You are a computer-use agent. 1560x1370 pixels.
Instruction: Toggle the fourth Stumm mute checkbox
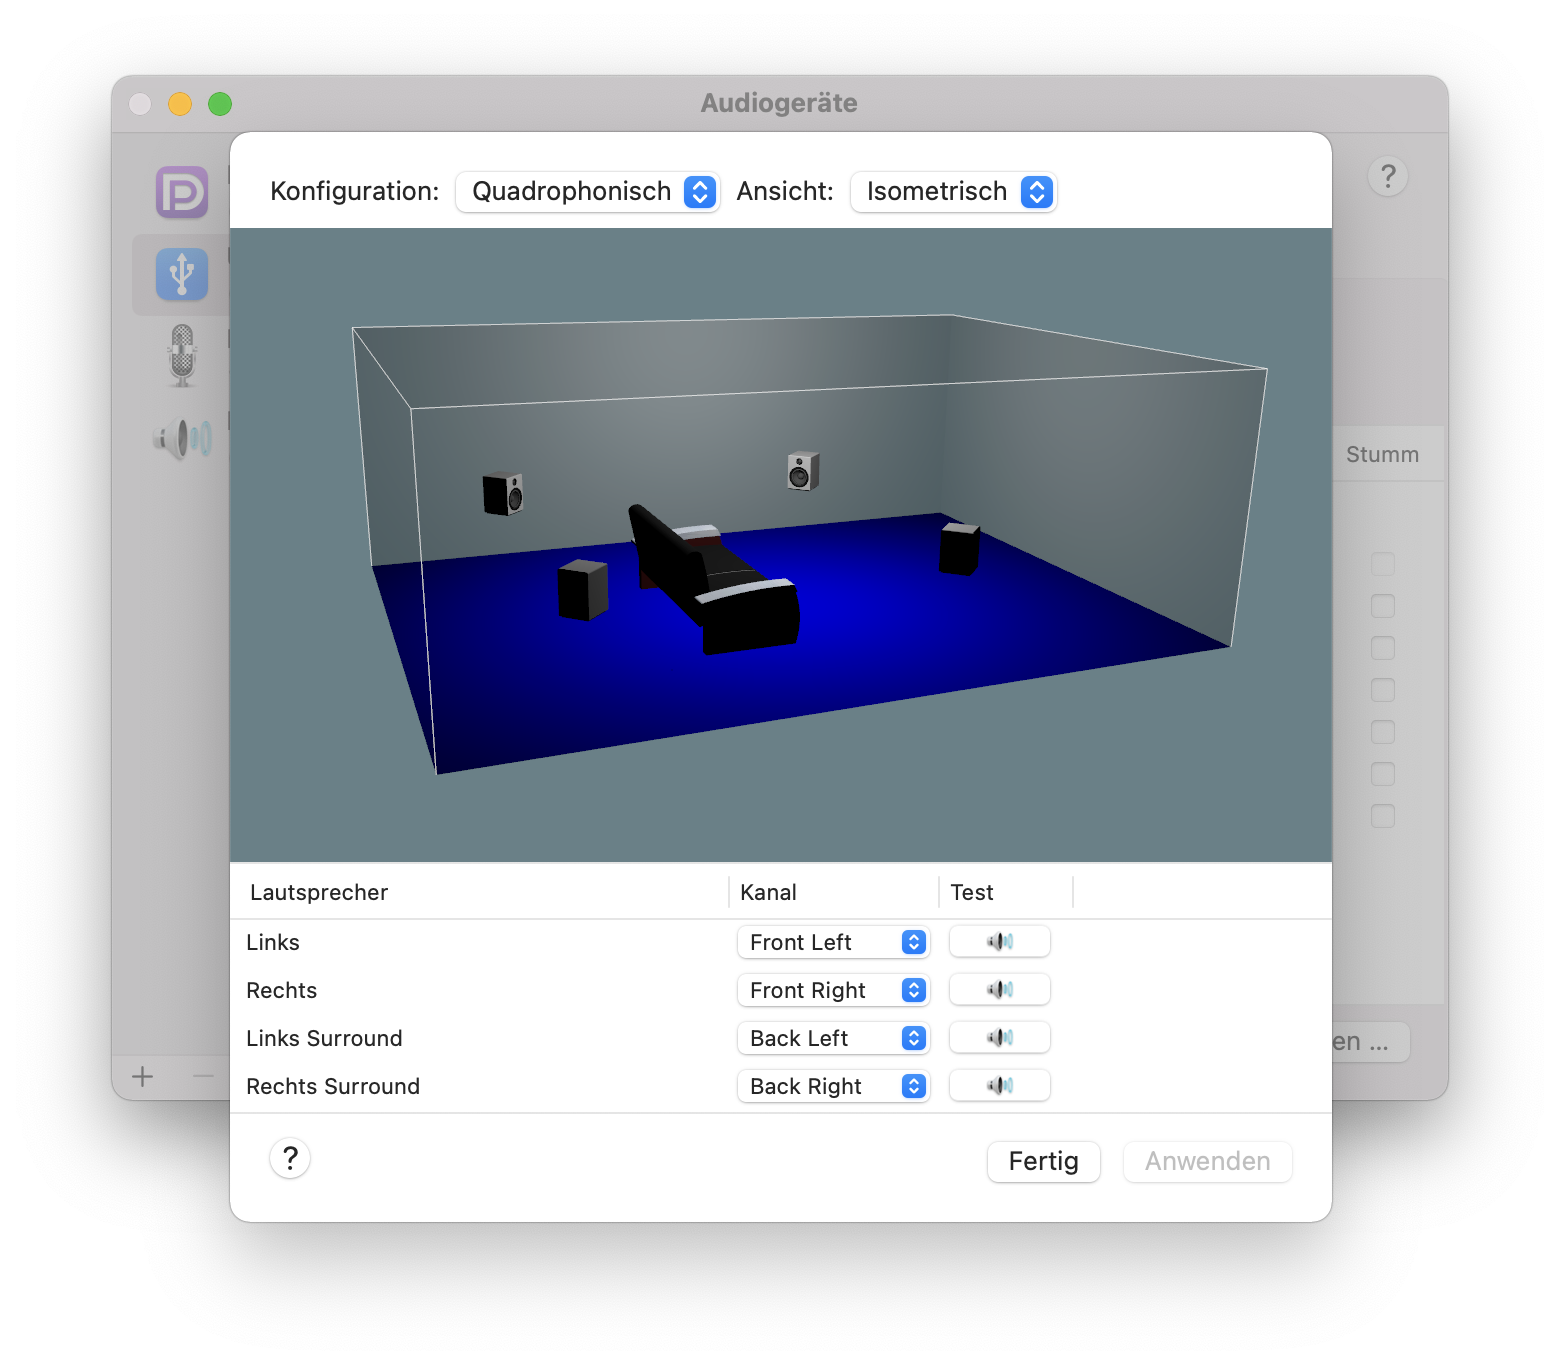tap(1383, 690)
